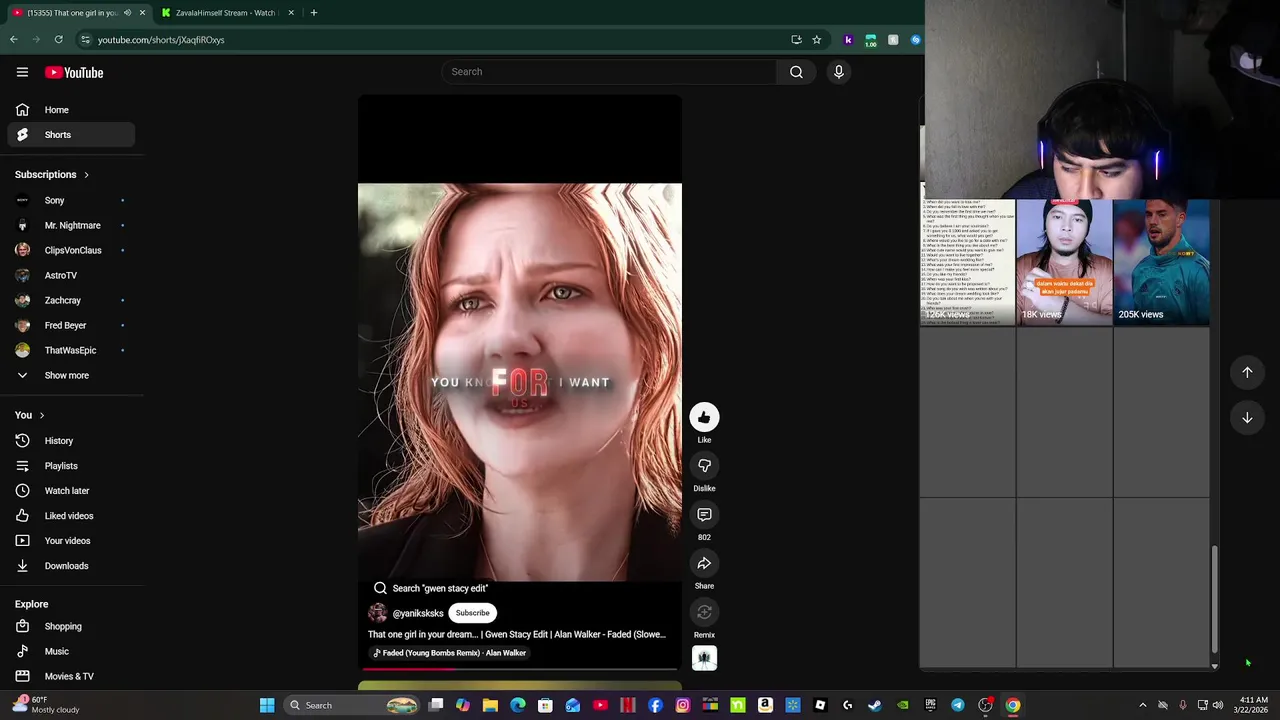Open the Windows Start menu
This screenshot has width=1280, height=720.
point(267,705)
